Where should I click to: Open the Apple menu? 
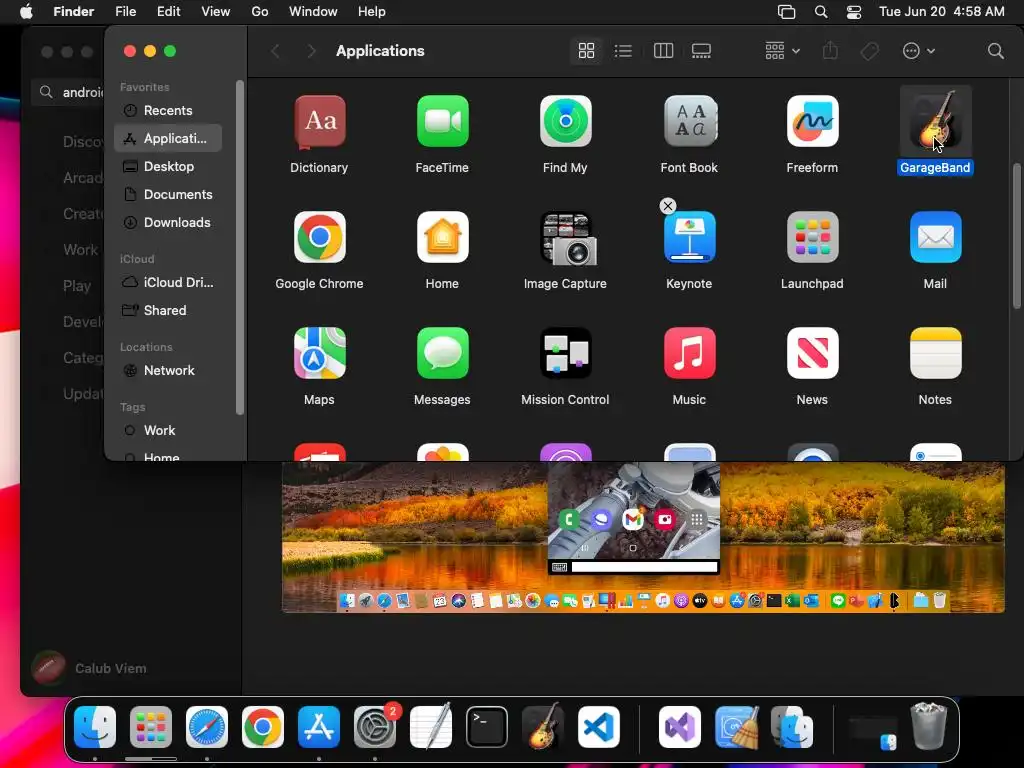click(26, 12)
